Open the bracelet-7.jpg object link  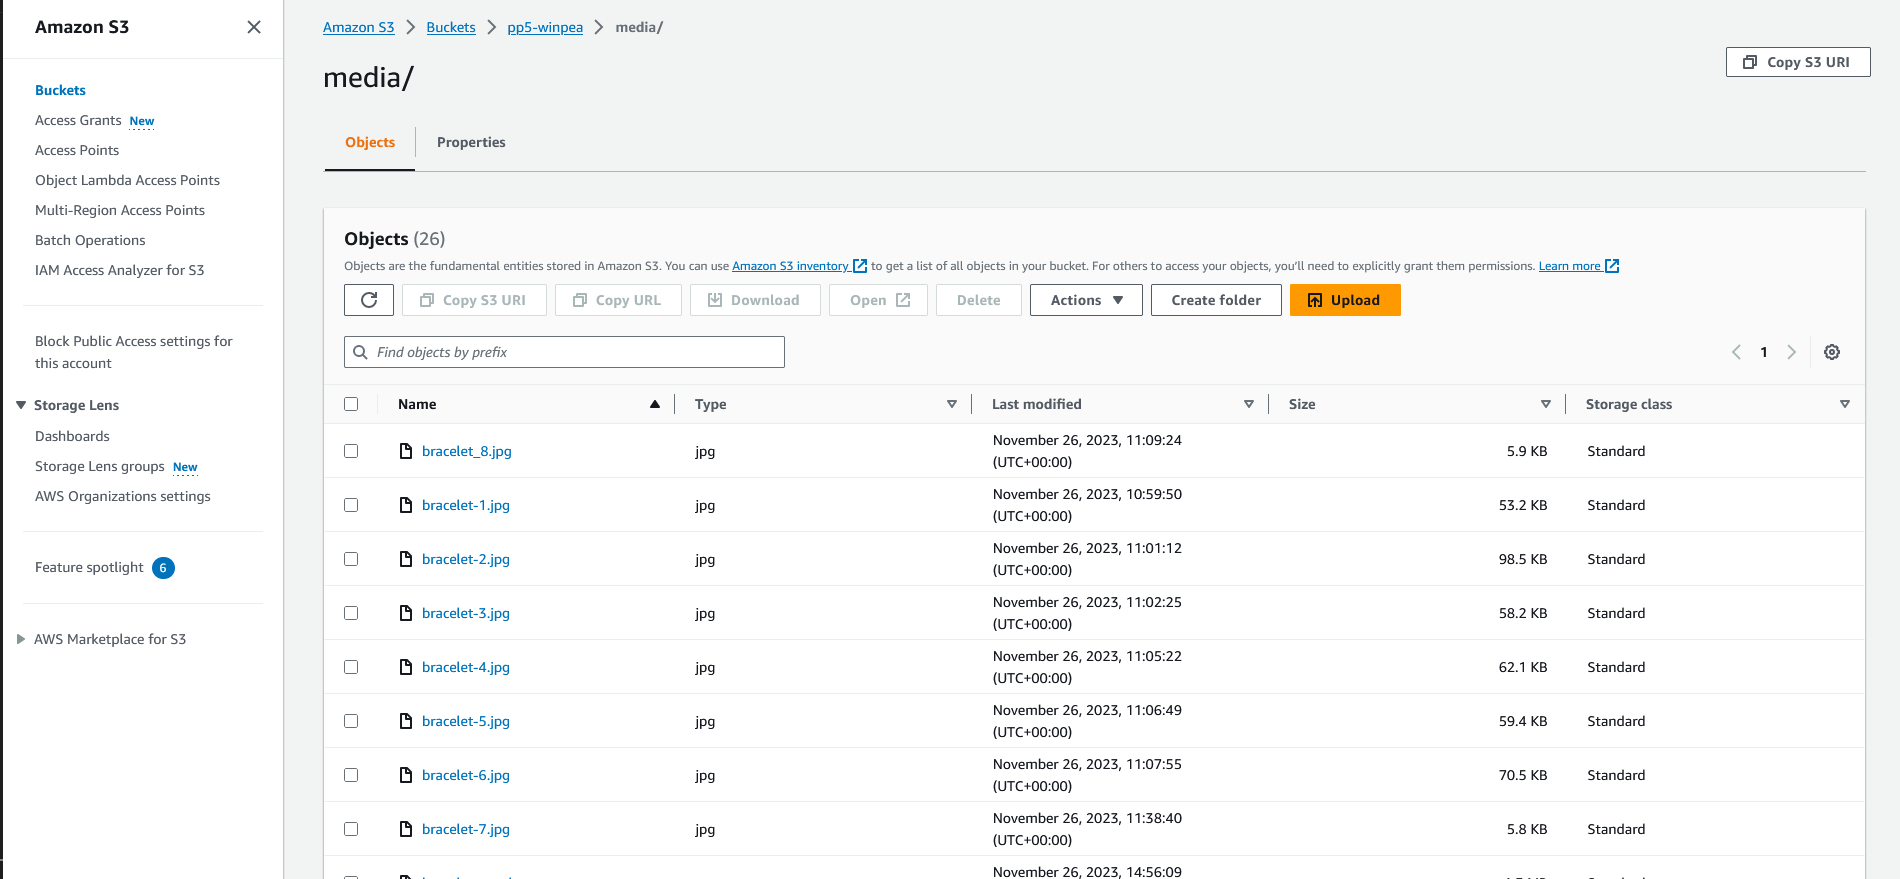tap(466, 829)
